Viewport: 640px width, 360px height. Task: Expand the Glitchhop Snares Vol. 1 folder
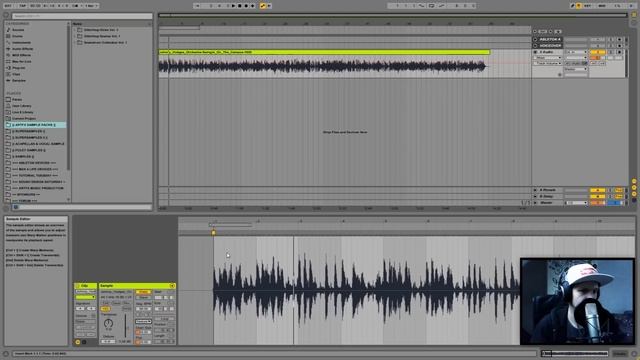tap(75, 36)
